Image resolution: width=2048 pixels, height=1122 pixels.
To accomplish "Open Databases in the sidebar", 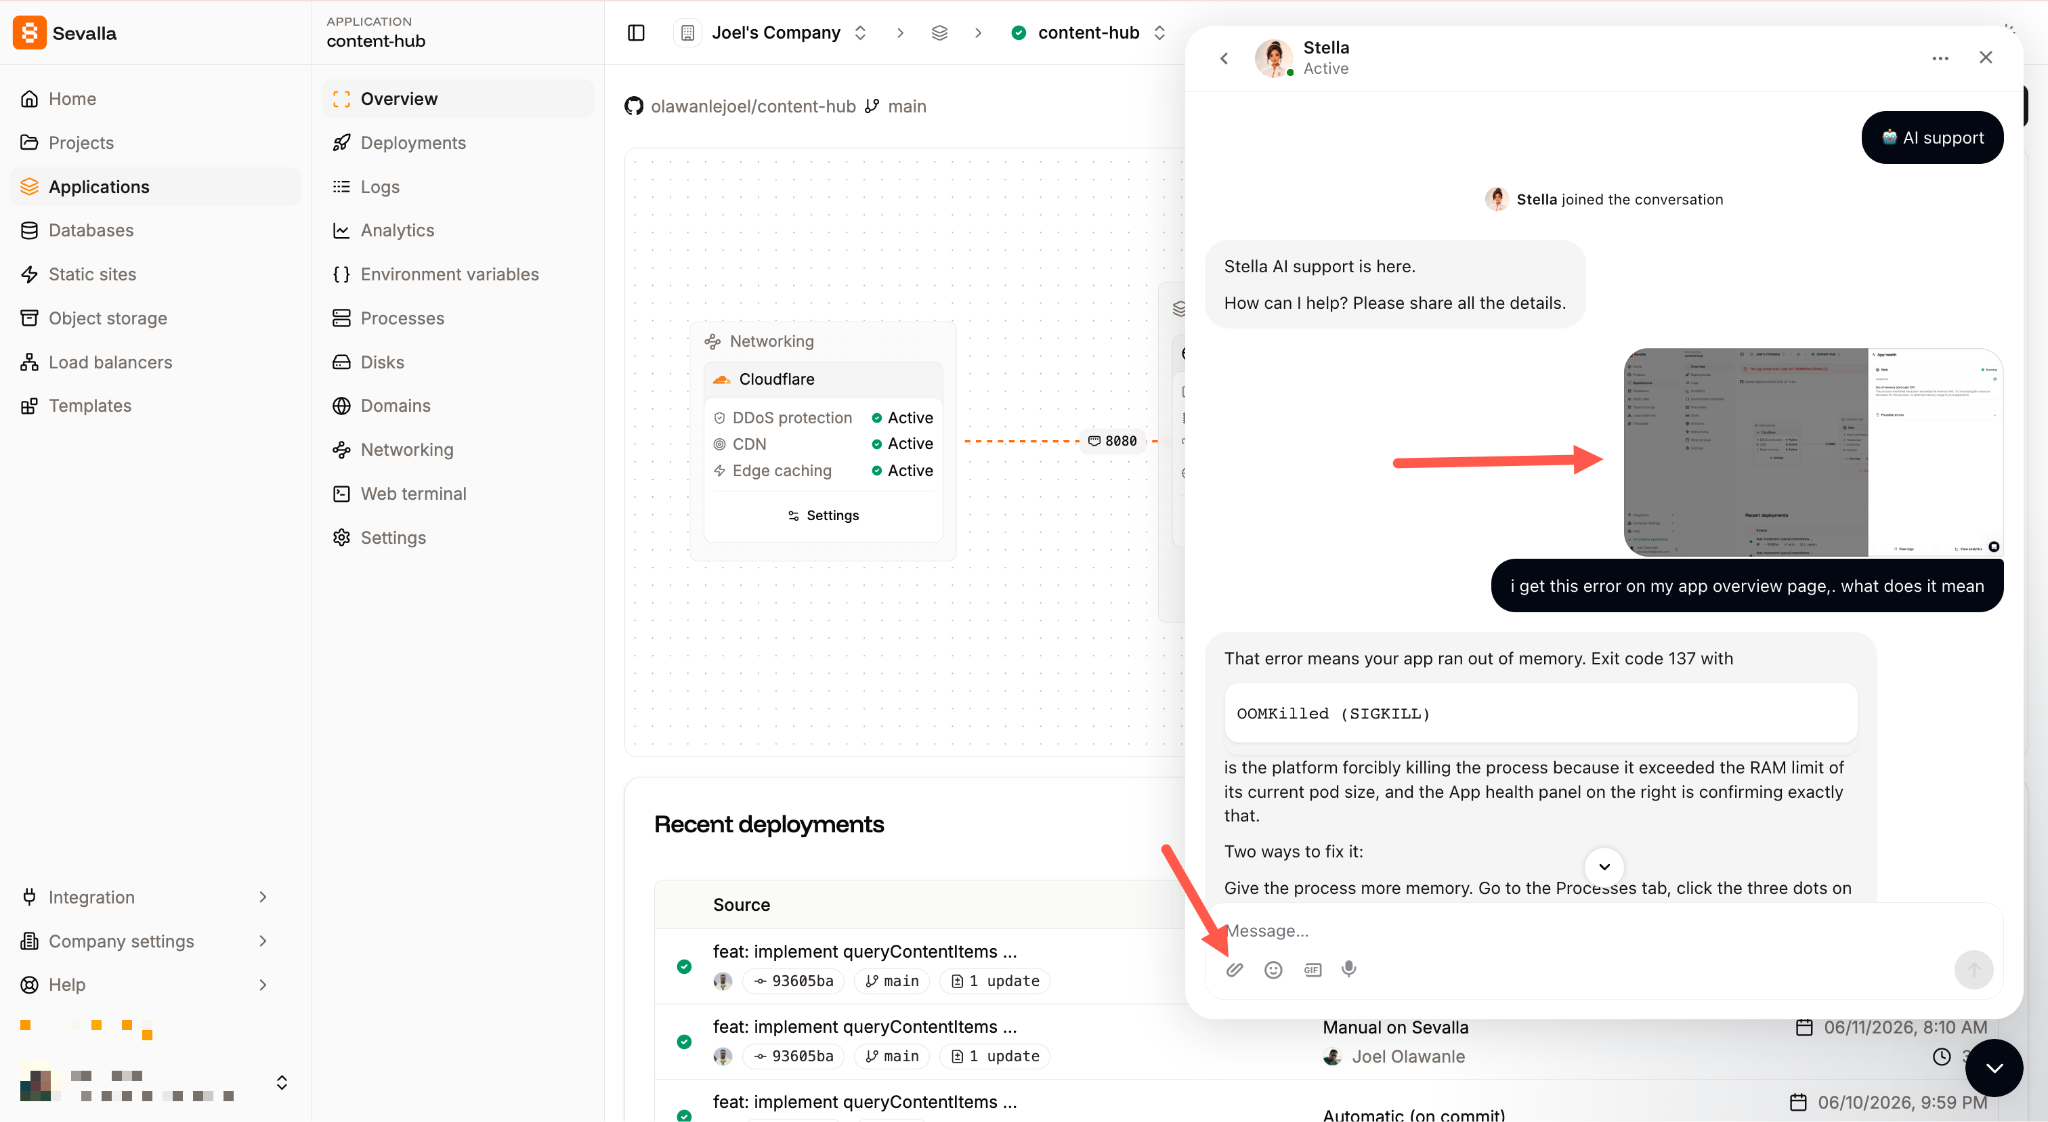I will click(x=155, y=230).
